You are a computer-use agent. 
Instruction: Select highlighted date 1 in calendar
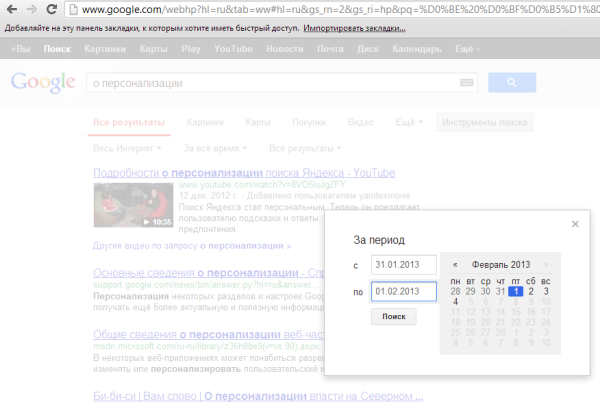point(516,291)
